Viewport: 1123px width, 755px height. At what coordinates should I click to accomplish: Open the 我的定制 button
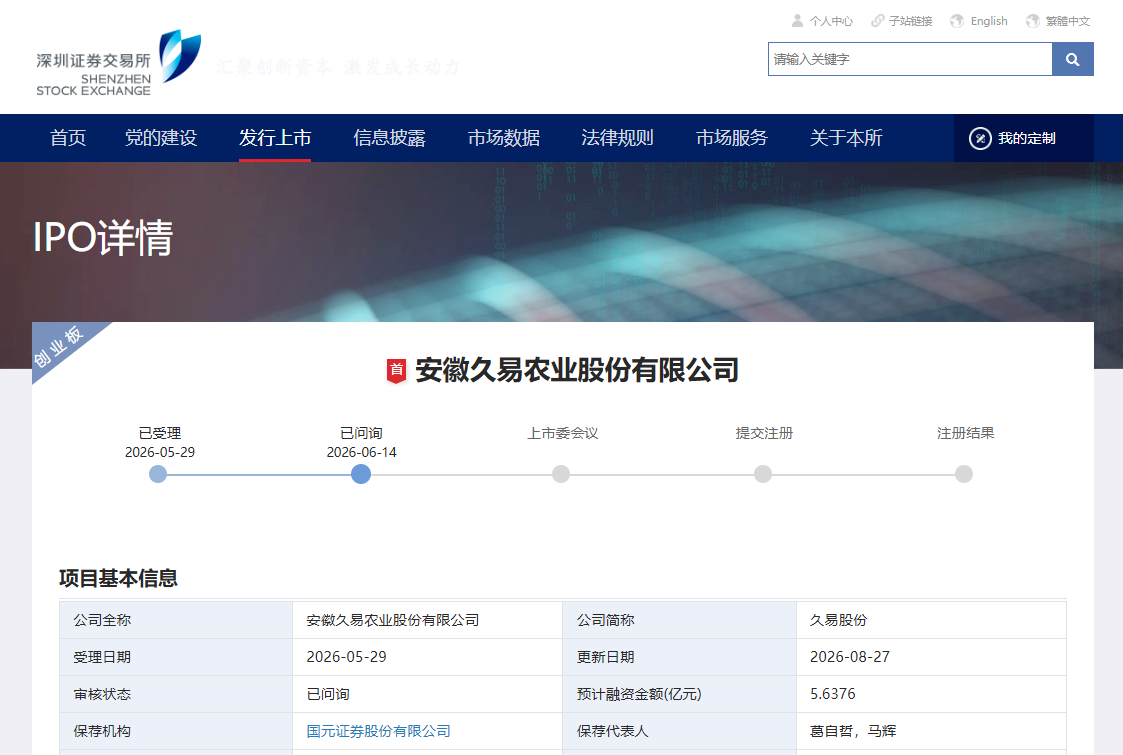[1023, 138]
